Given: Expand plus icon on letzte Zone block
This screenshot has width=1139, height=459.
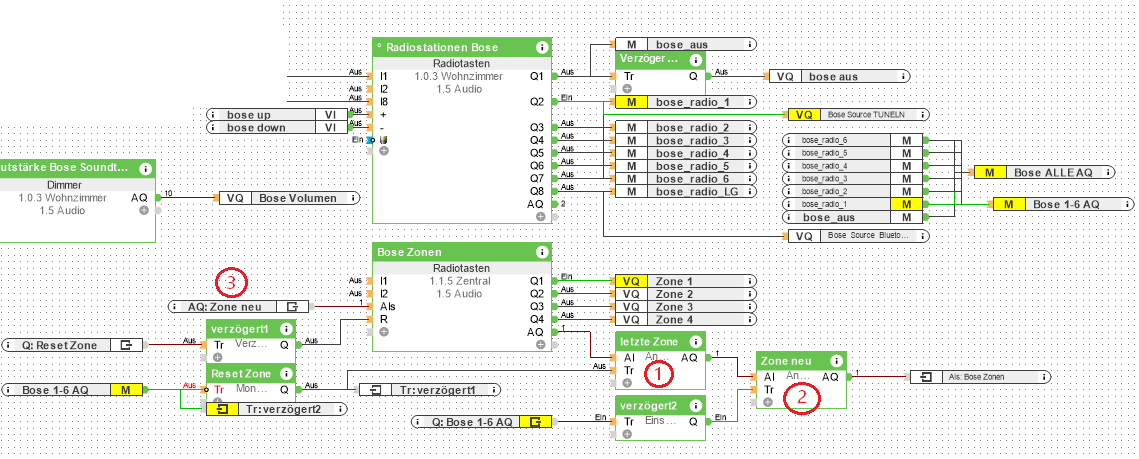Looking at the screenshot, I should 627,383.
